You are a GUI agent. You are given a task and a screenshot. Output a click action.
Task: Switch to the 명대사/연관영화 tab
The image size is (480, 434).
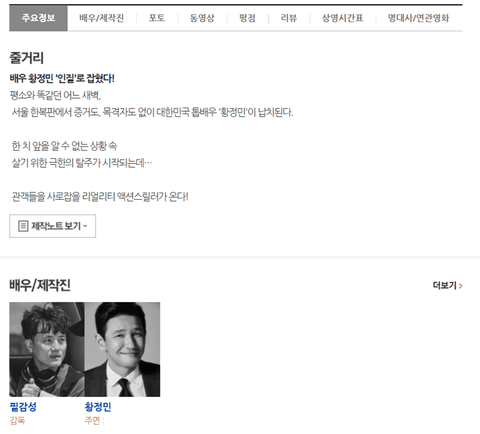tap(419, 18)
